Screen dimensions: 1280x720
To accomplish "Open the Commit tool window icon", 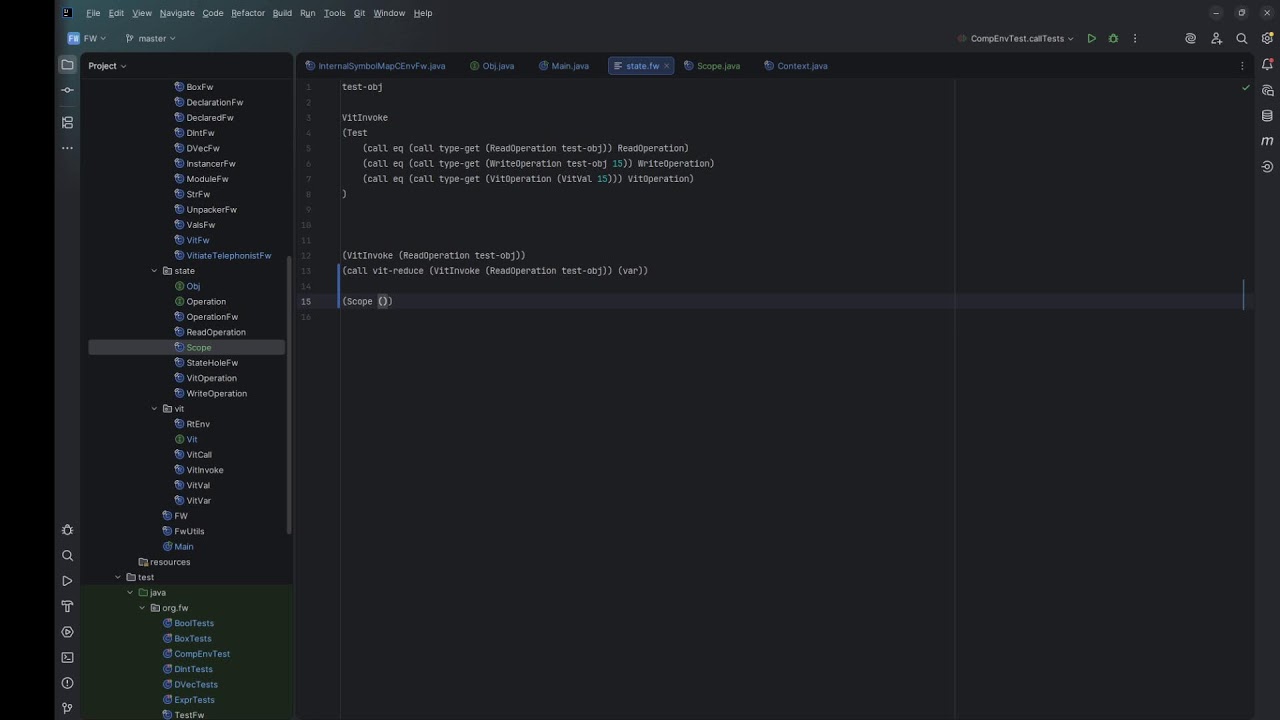I will 67,90.
